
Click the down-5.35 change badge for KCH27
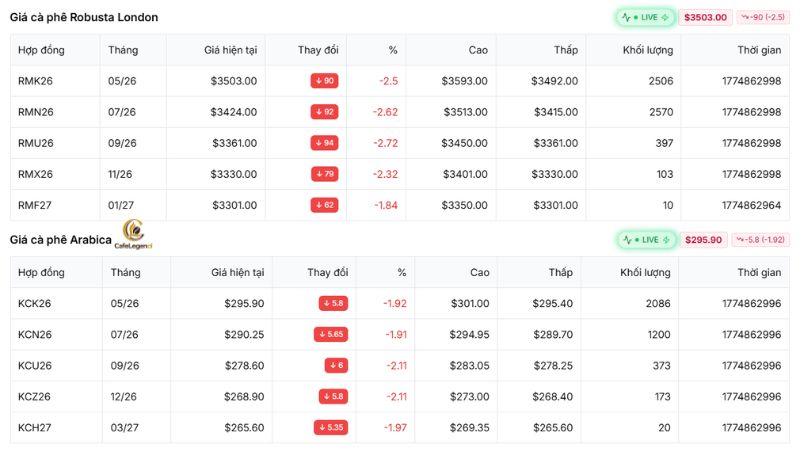(x=331, y=428)
